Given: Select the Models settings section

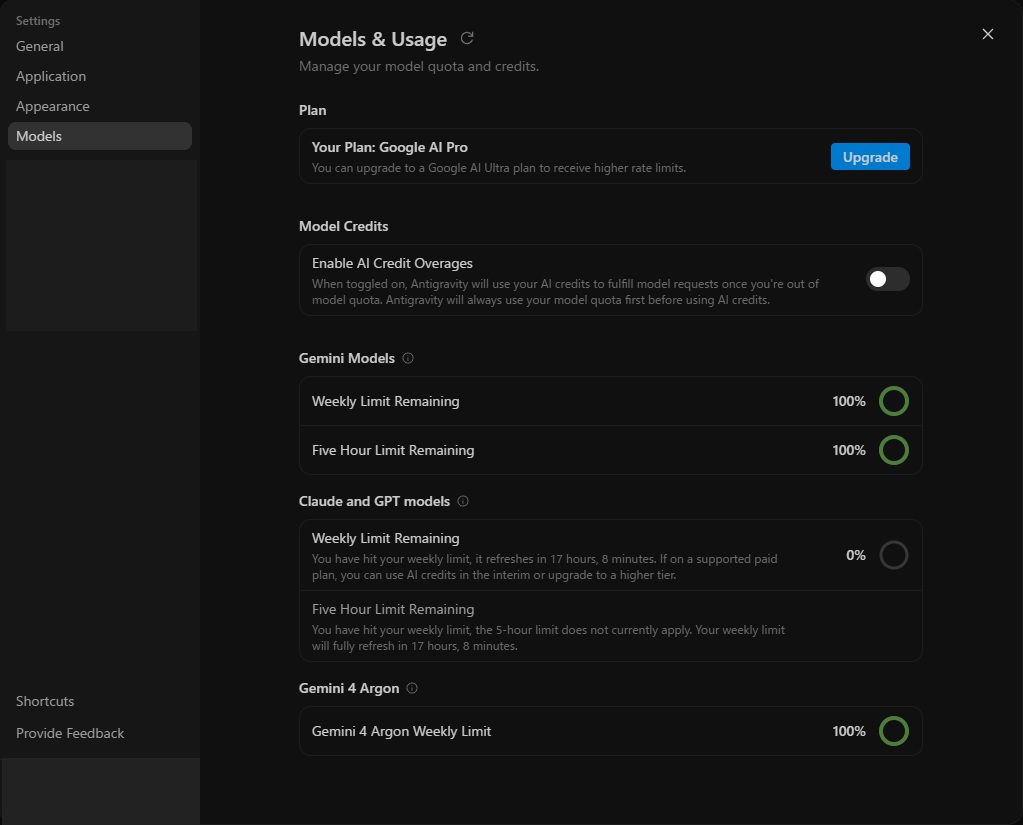Looking at the screenshot, I should 100,136.
